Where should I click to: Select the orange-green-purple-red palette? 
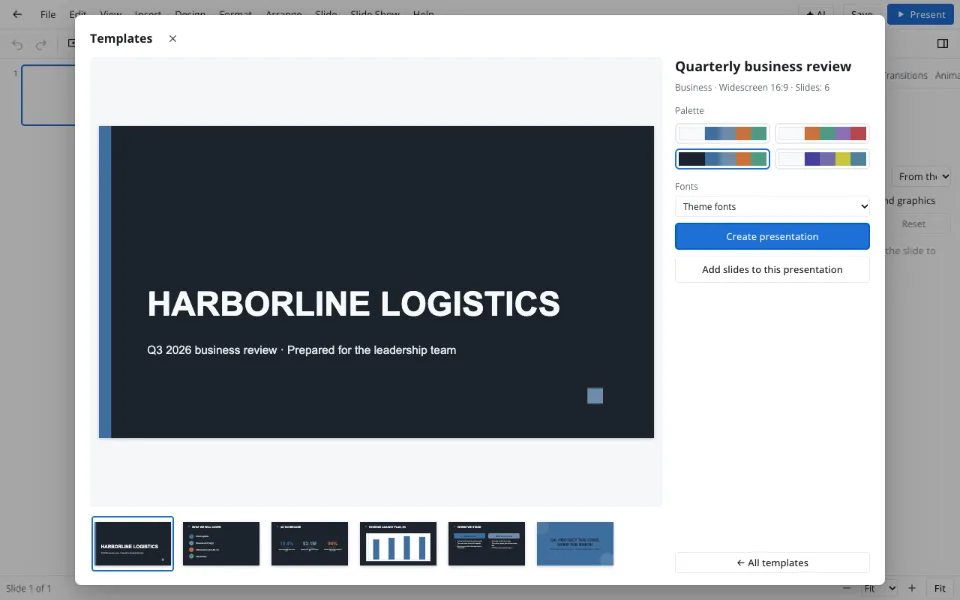(x=822, y=133)
